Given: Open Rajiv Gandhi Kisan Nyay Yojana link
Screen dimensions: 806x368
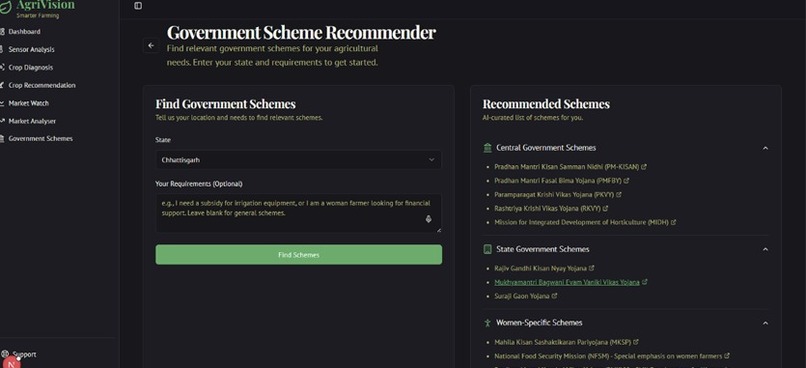Looking at the screenshot, I should coord(540,268).
